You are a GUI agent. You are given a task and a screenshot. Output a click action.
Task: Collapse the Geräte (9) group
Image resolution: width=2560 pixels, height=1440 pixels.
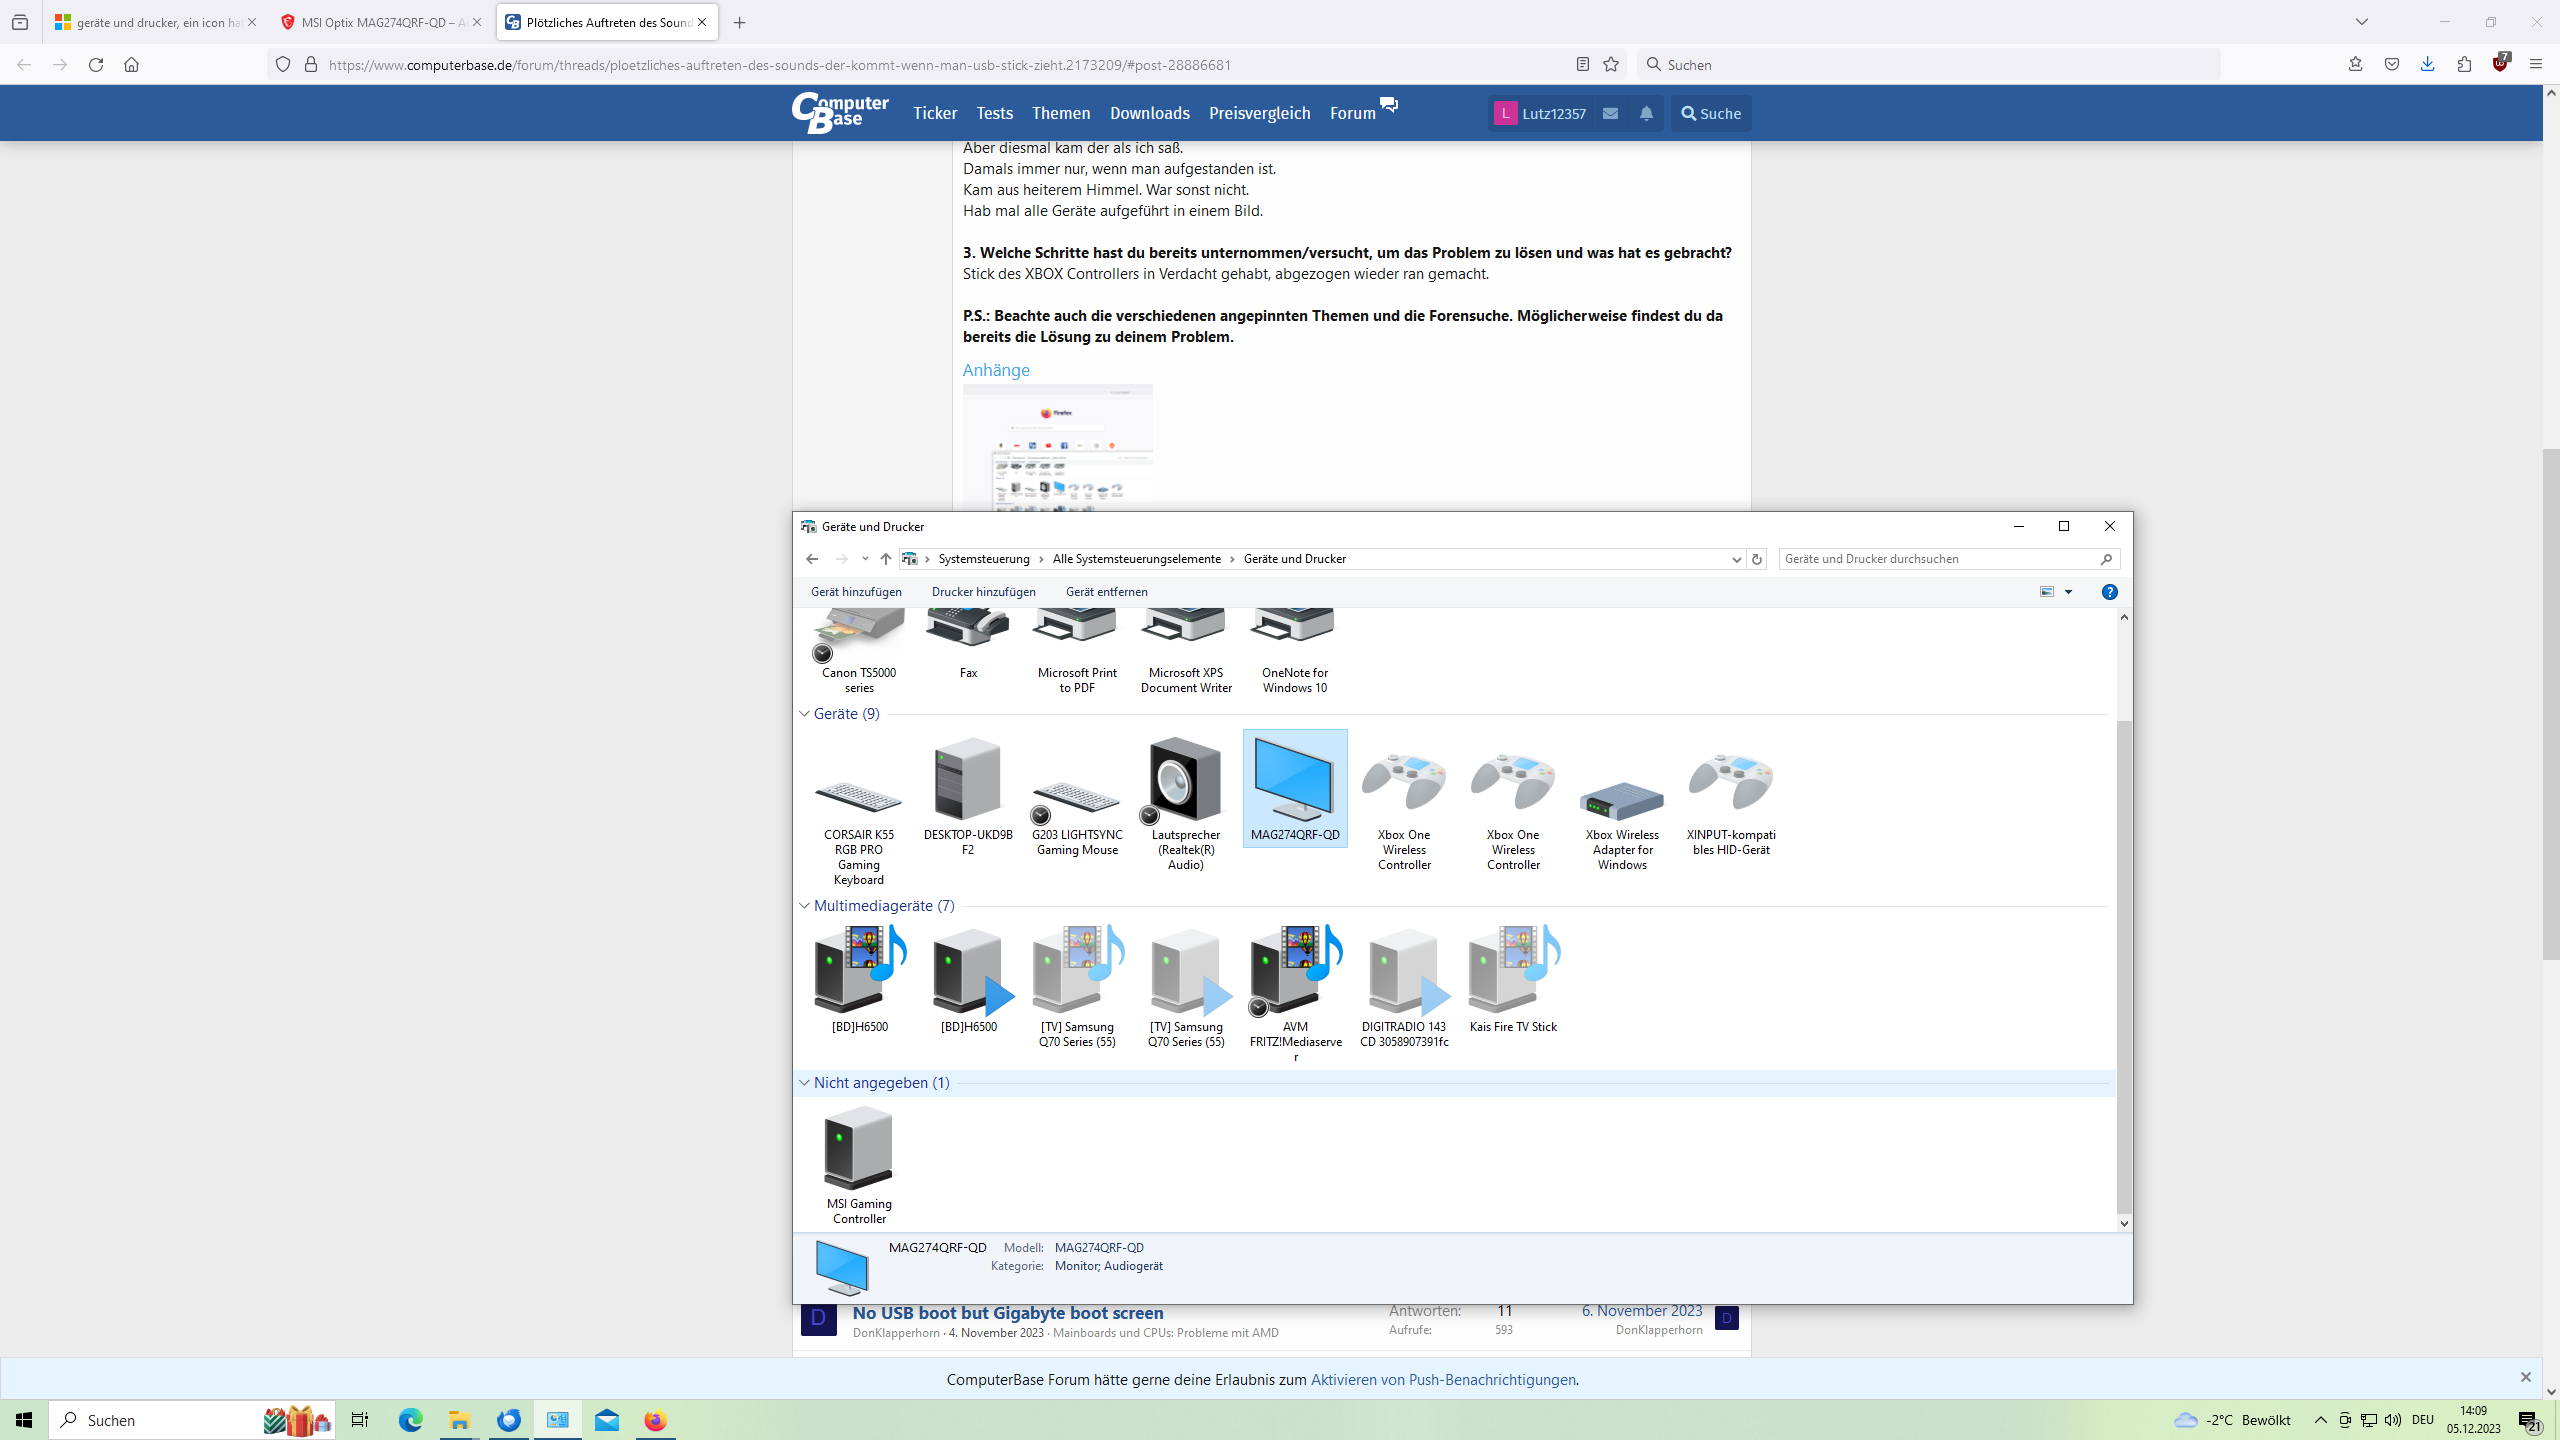[x=804, y=714]
